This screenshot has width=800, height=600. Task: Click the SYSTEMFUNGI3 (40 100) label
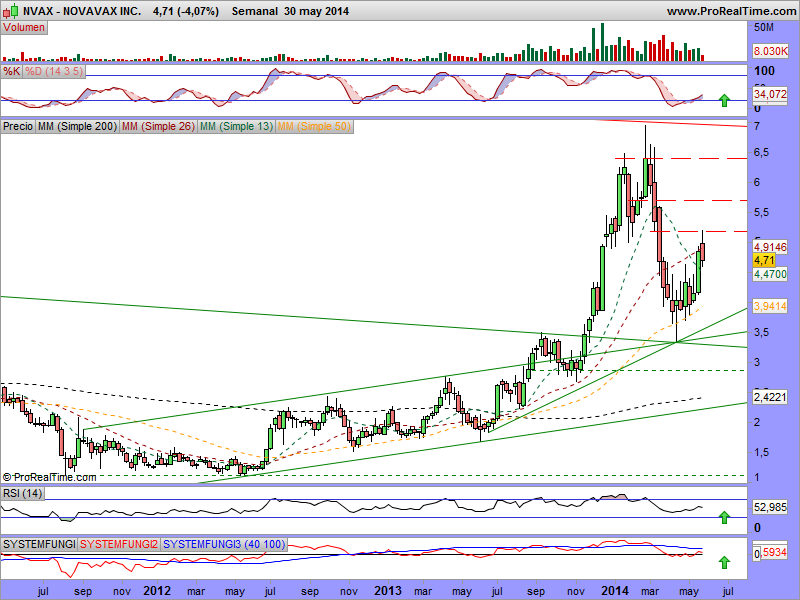point(224,544)
